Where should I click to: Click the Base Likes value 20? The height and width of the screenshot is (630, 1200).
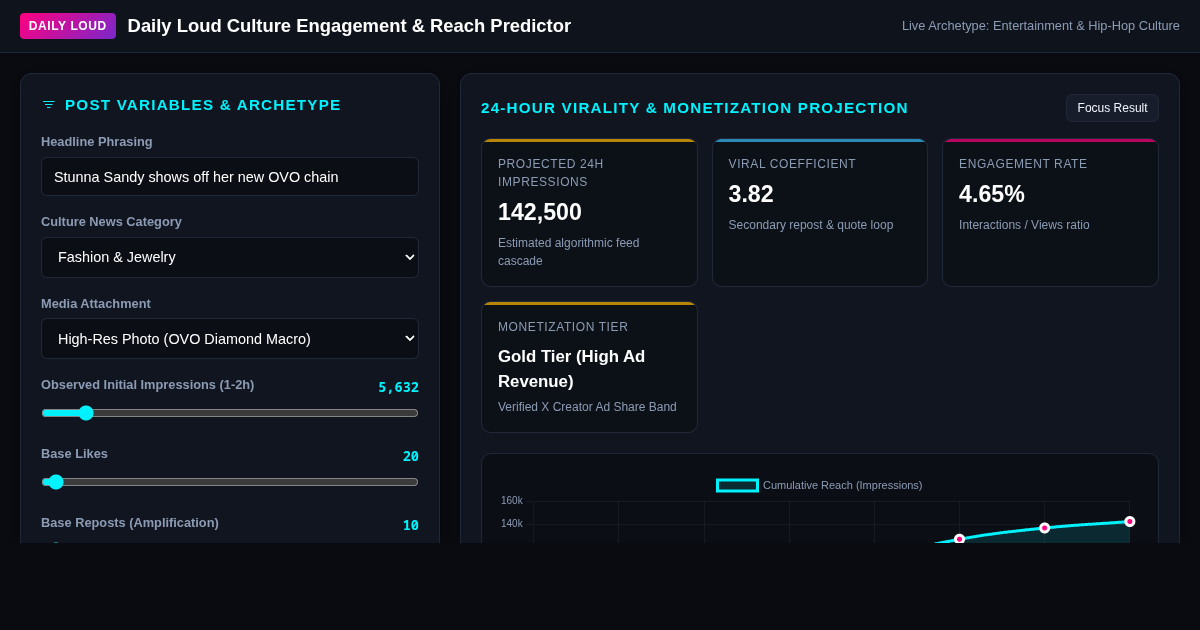tap(411, 456)
